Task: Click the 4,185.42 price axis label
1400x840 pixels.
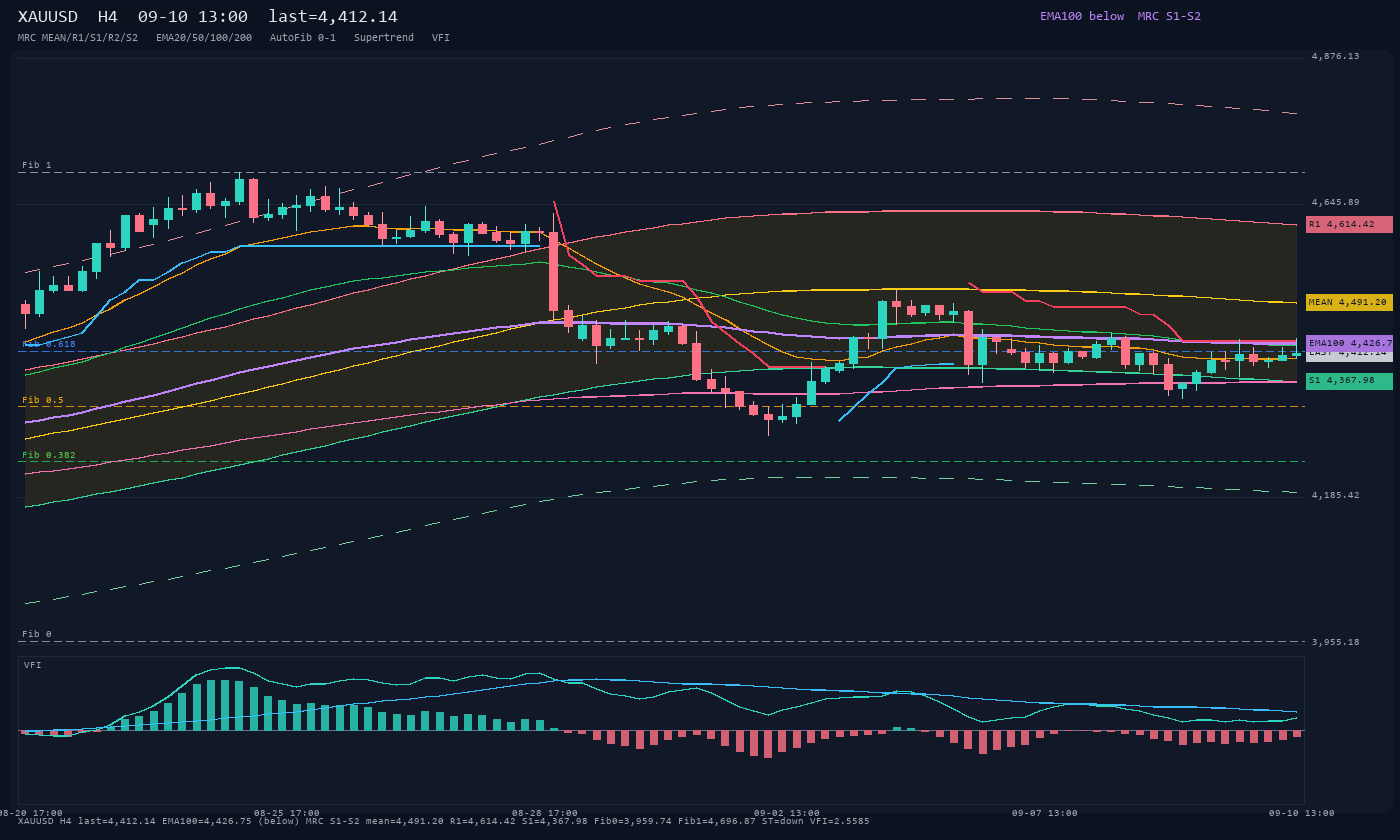Action: [1335, 496]
